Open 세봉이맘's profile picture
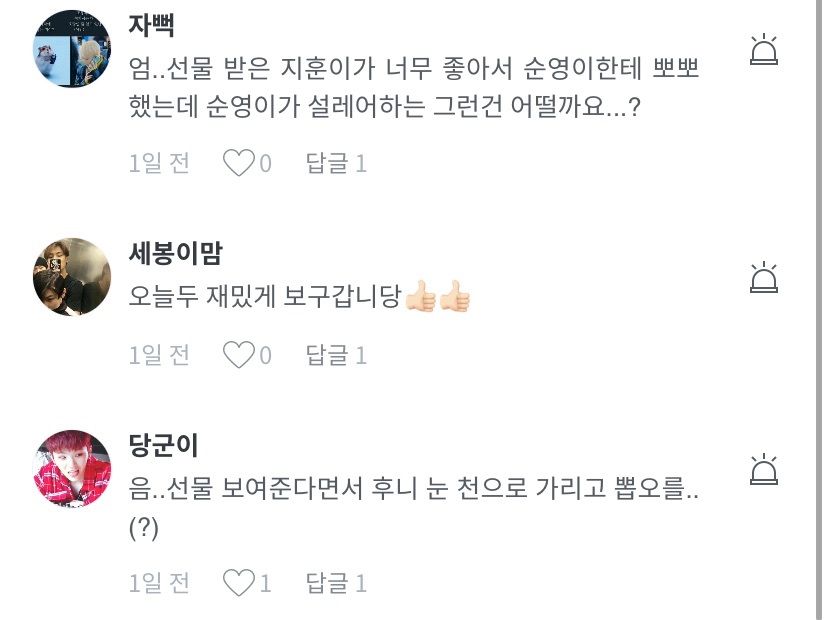Viewport: 828px width, 620px height. click(x=72, y=277)
